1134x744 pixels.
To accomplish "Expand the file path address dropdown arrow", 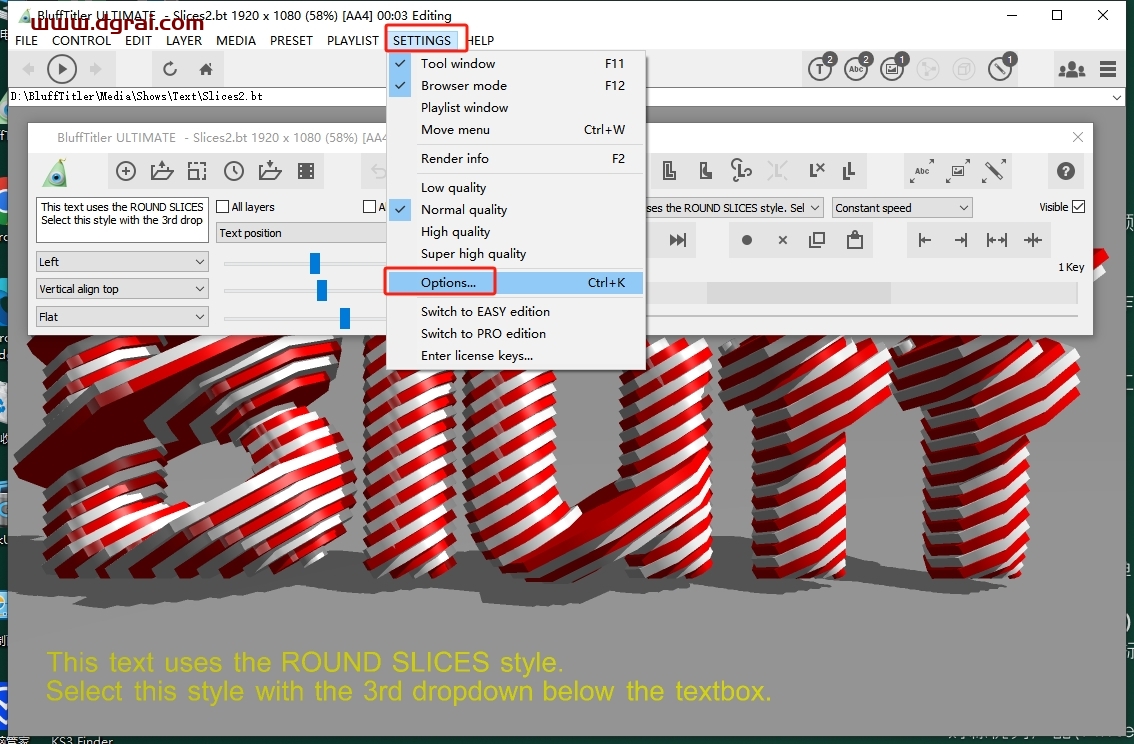I will pyautogui.click(x=1116, y=97).
